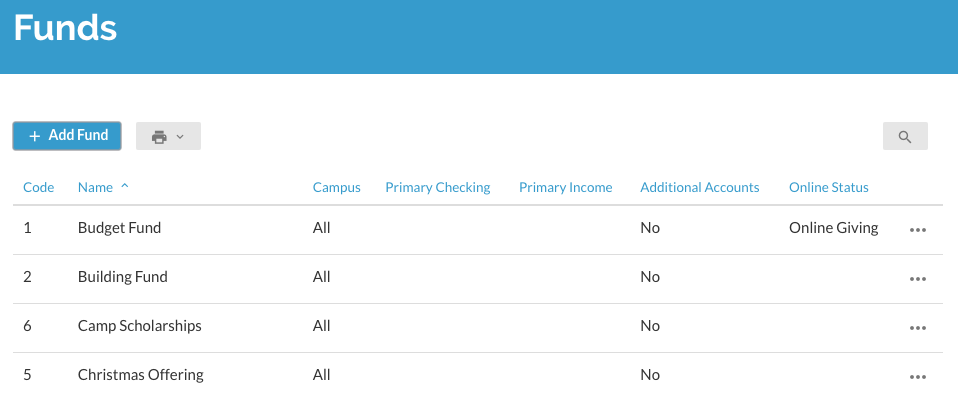Screen dimensions: 958x399
Task: Sort funds by Code column header
Action: tap(38, 188)
